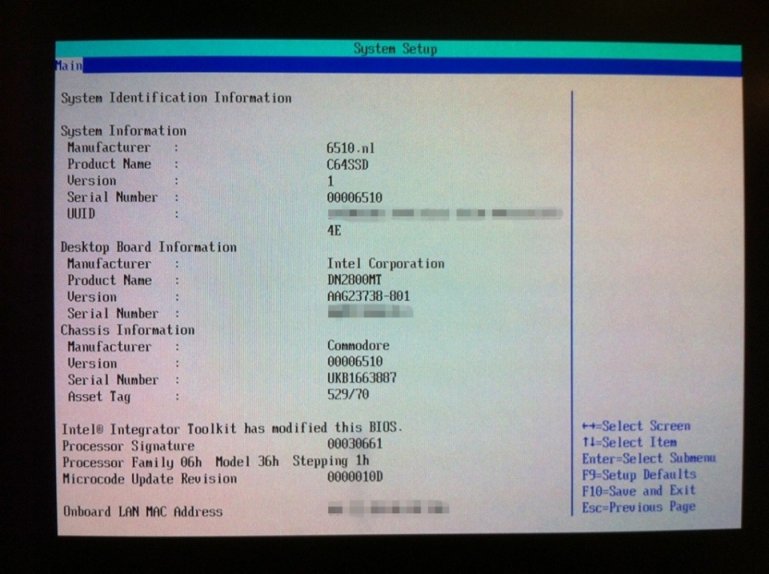Screen dimensions: 769x574
Task: Click the Processor Signature value 00030661
Action: click(354, 444)
